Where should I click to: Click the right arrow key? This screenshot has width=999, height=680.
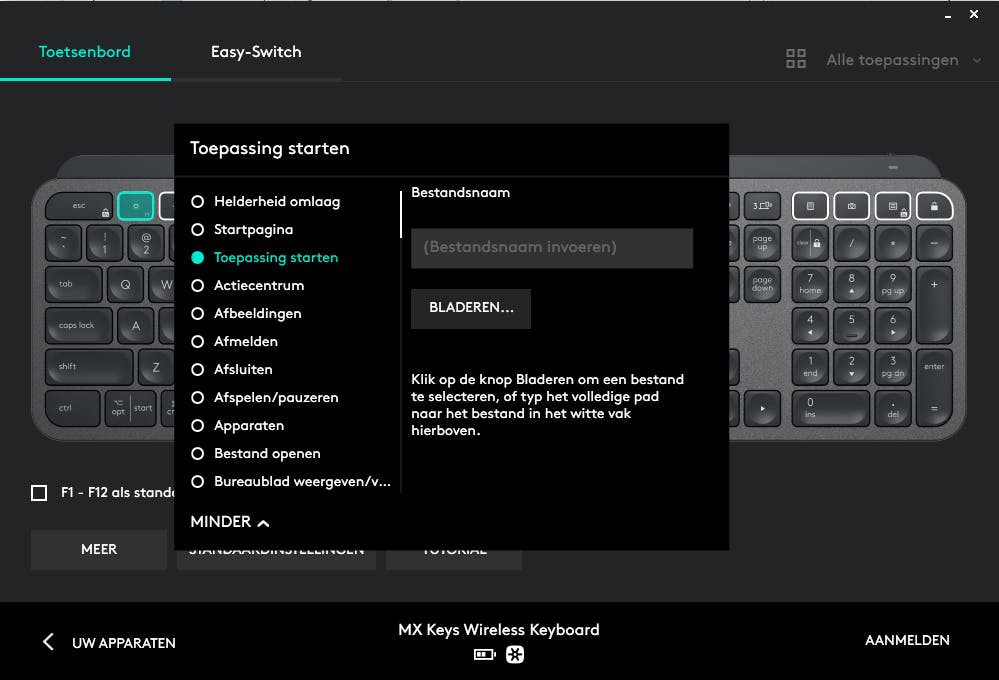click(762, 408)
